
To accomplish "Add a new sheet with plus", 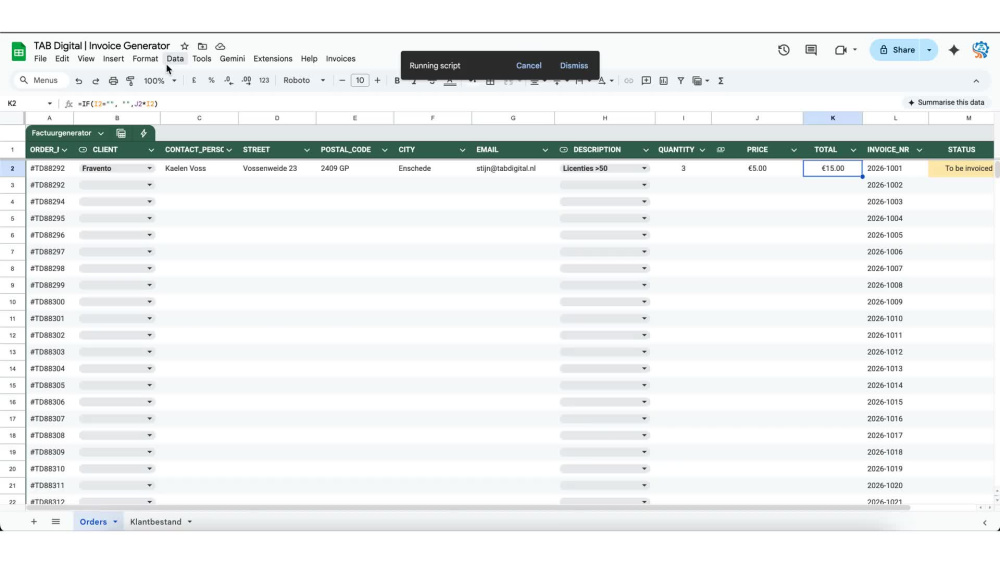I will 34,522.
